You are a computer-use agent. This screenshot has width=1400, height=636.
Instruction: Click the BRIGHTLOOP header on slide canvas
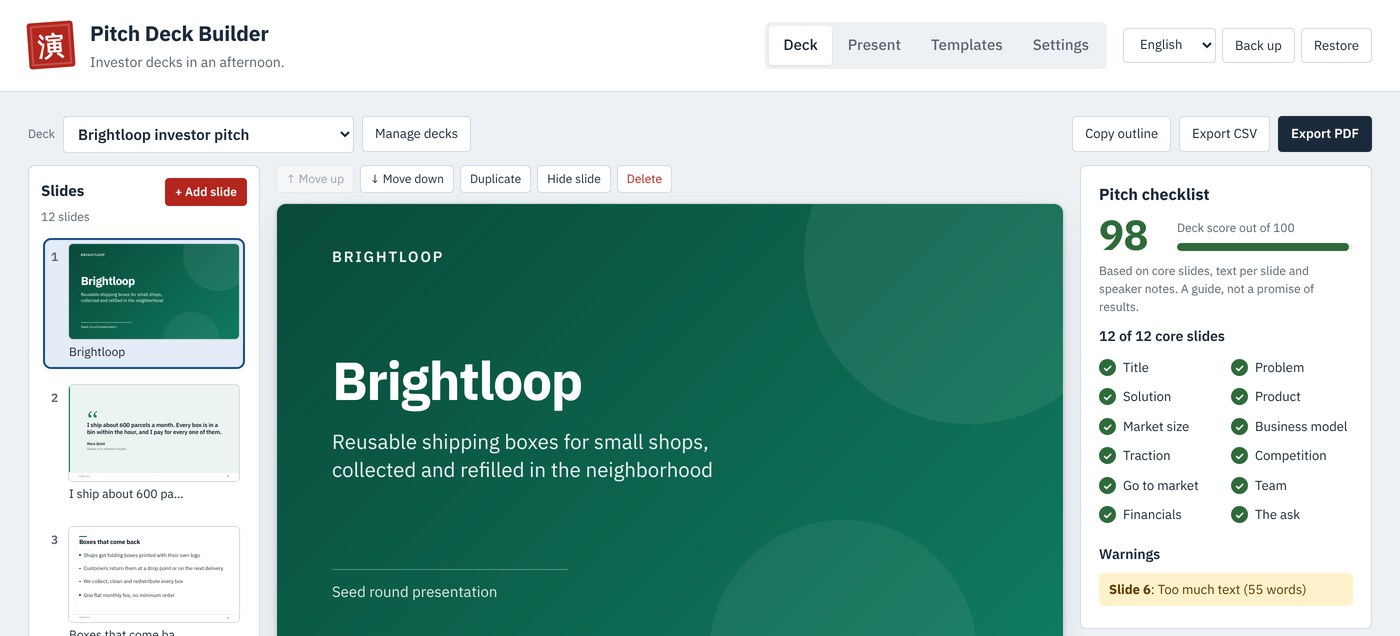pyautogui.click(x=387, y=257)
